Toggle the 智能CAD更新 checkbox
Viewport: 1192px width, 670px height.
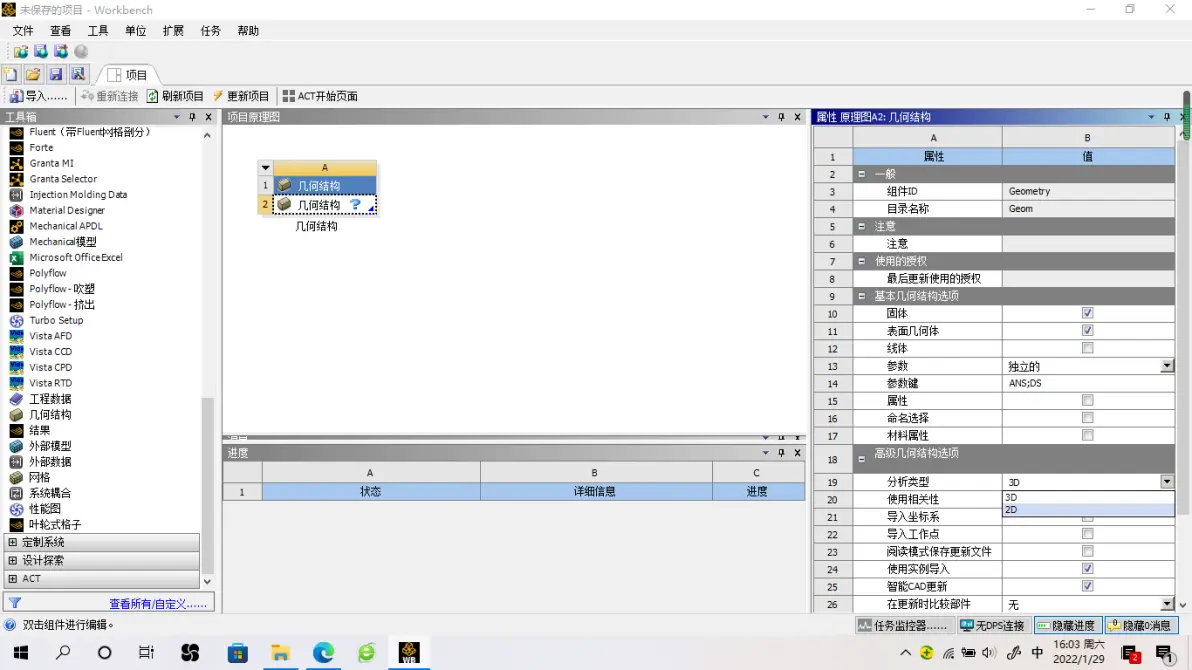[1087, 586]
